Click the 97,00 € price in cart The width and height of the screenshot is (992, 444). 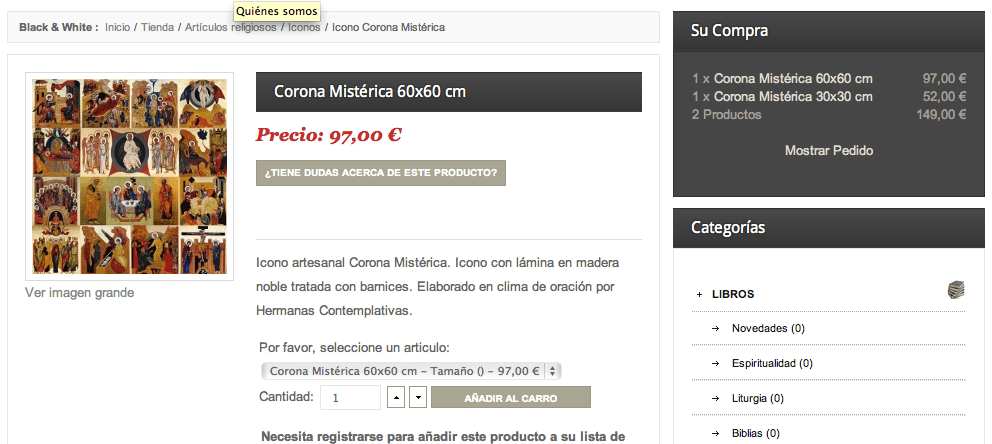point(945,79)
